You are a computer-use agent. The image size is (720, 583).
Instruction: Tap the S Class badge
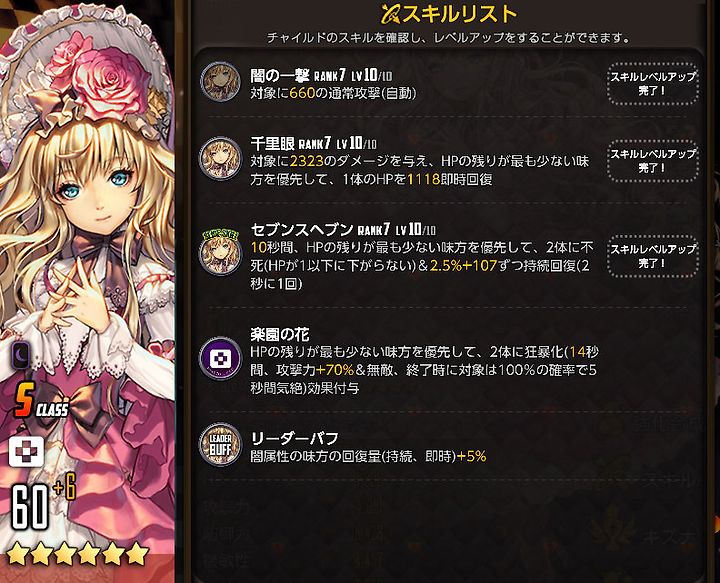(x=41, y=400)
